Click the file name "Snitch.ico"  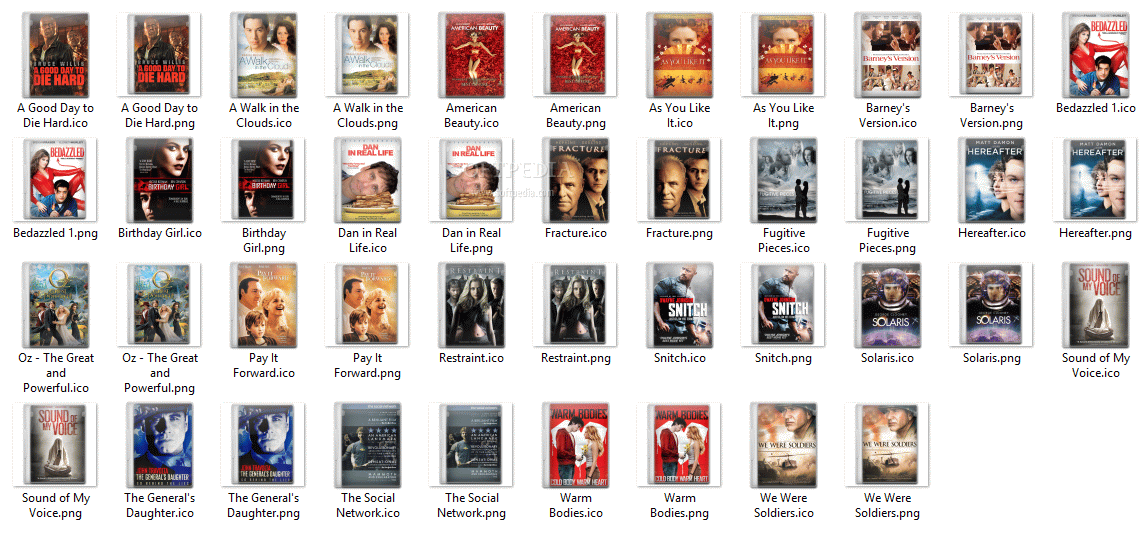pos(680,358)
